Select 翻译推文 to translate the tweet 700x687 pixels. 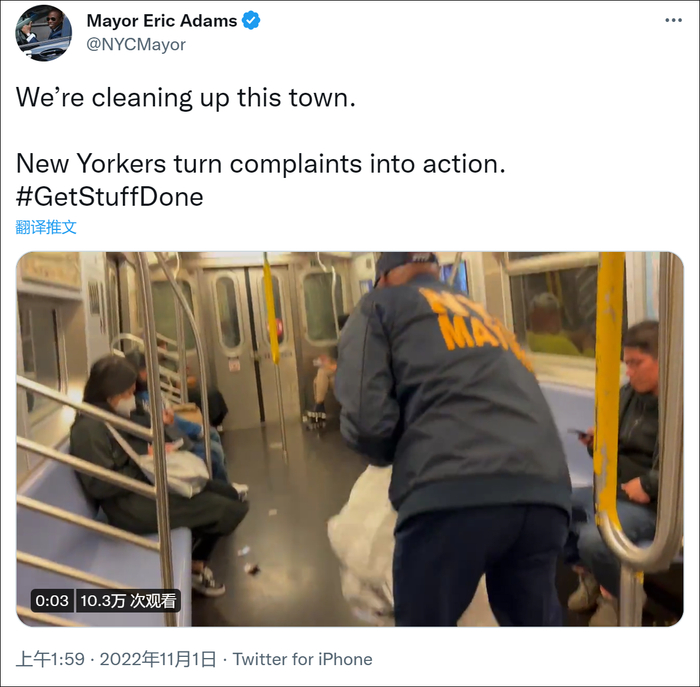(46, 227)
